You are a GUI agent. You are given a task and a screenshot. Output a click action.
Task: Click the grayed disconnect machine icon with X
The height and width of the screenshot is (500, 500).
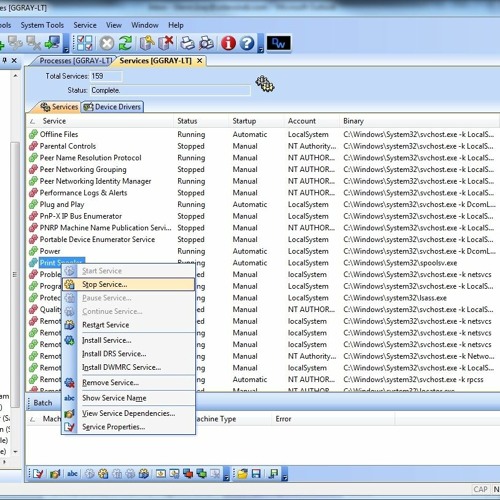tap(33, 43)
